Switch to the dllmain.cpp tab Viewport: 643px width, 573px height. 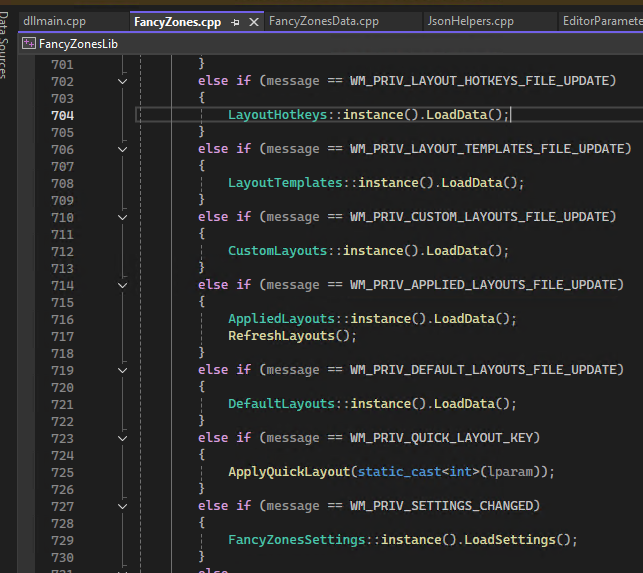point(54,21)
